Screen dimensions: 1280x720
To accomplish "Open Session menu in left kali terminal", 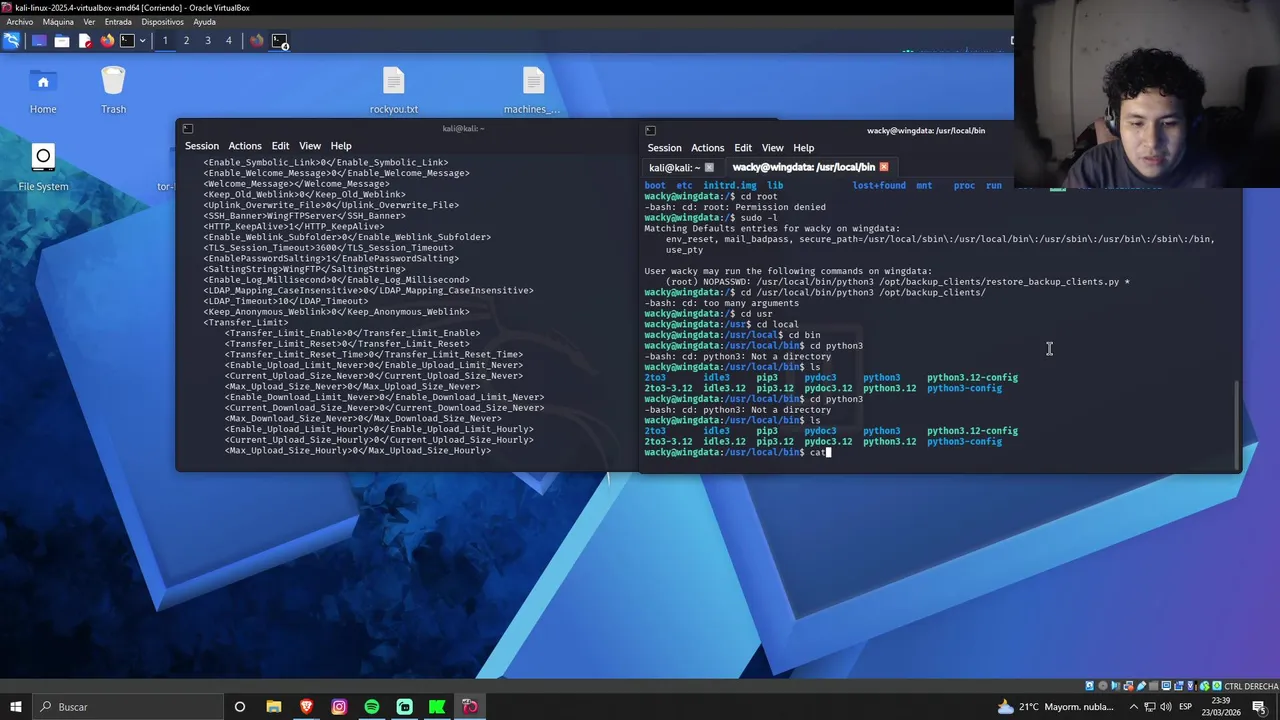I will point(201,146).
